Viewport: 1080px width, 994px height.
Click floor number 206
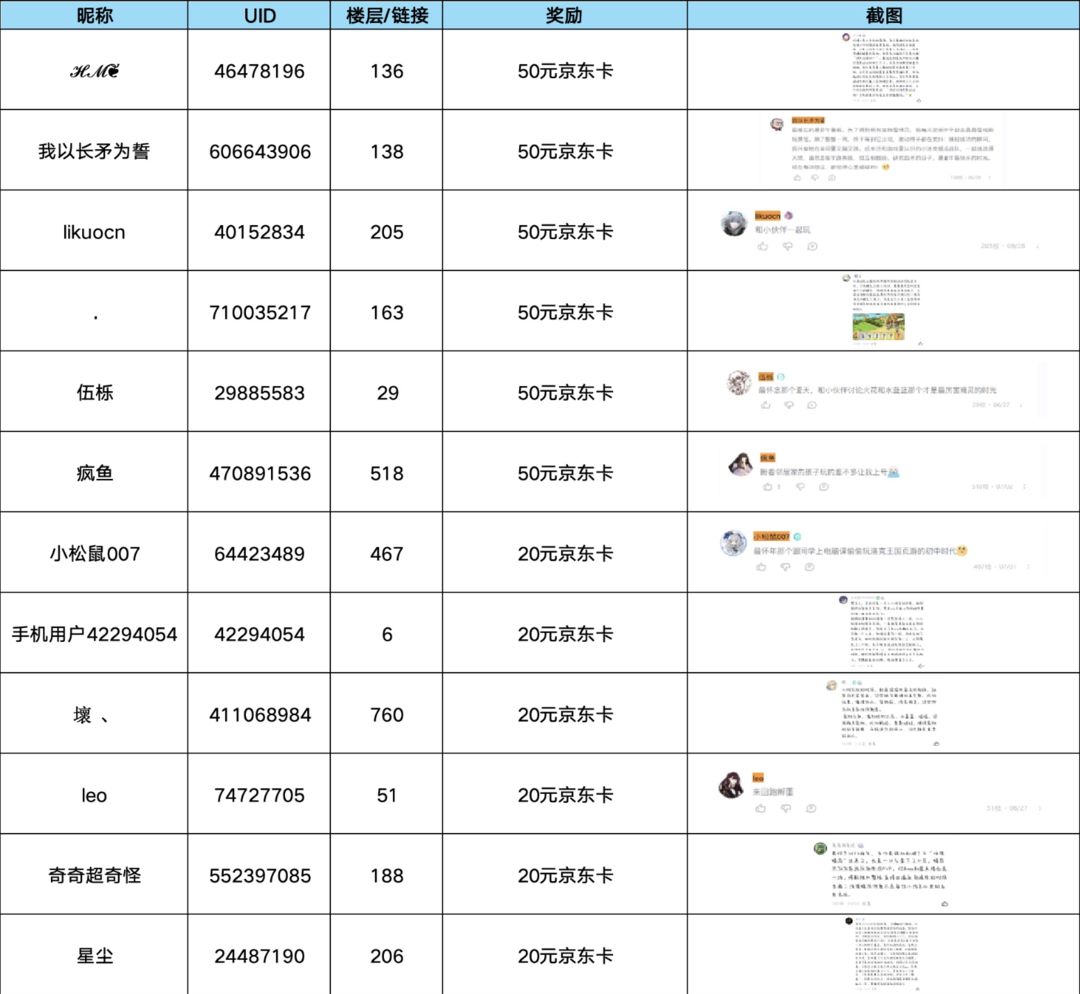(386, 957)
